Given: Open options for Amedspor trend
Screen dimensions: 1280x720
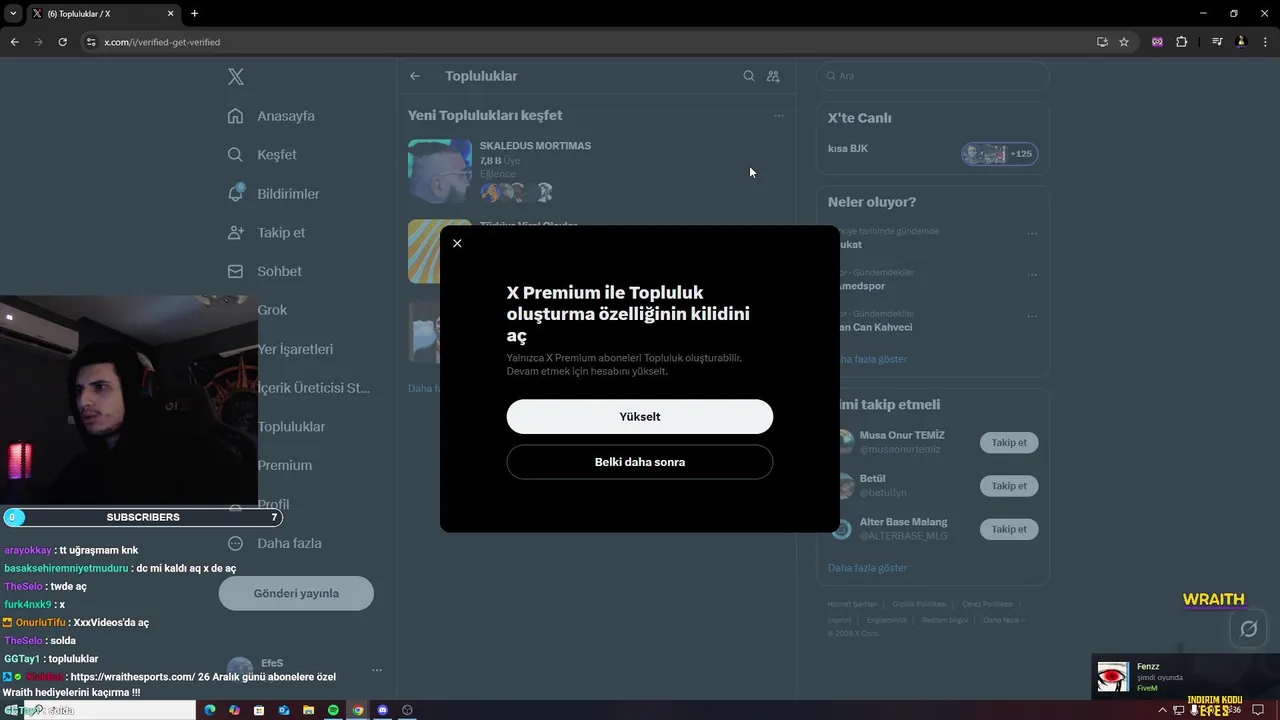Looking at the screenshot, I should tap(1032, 275).
